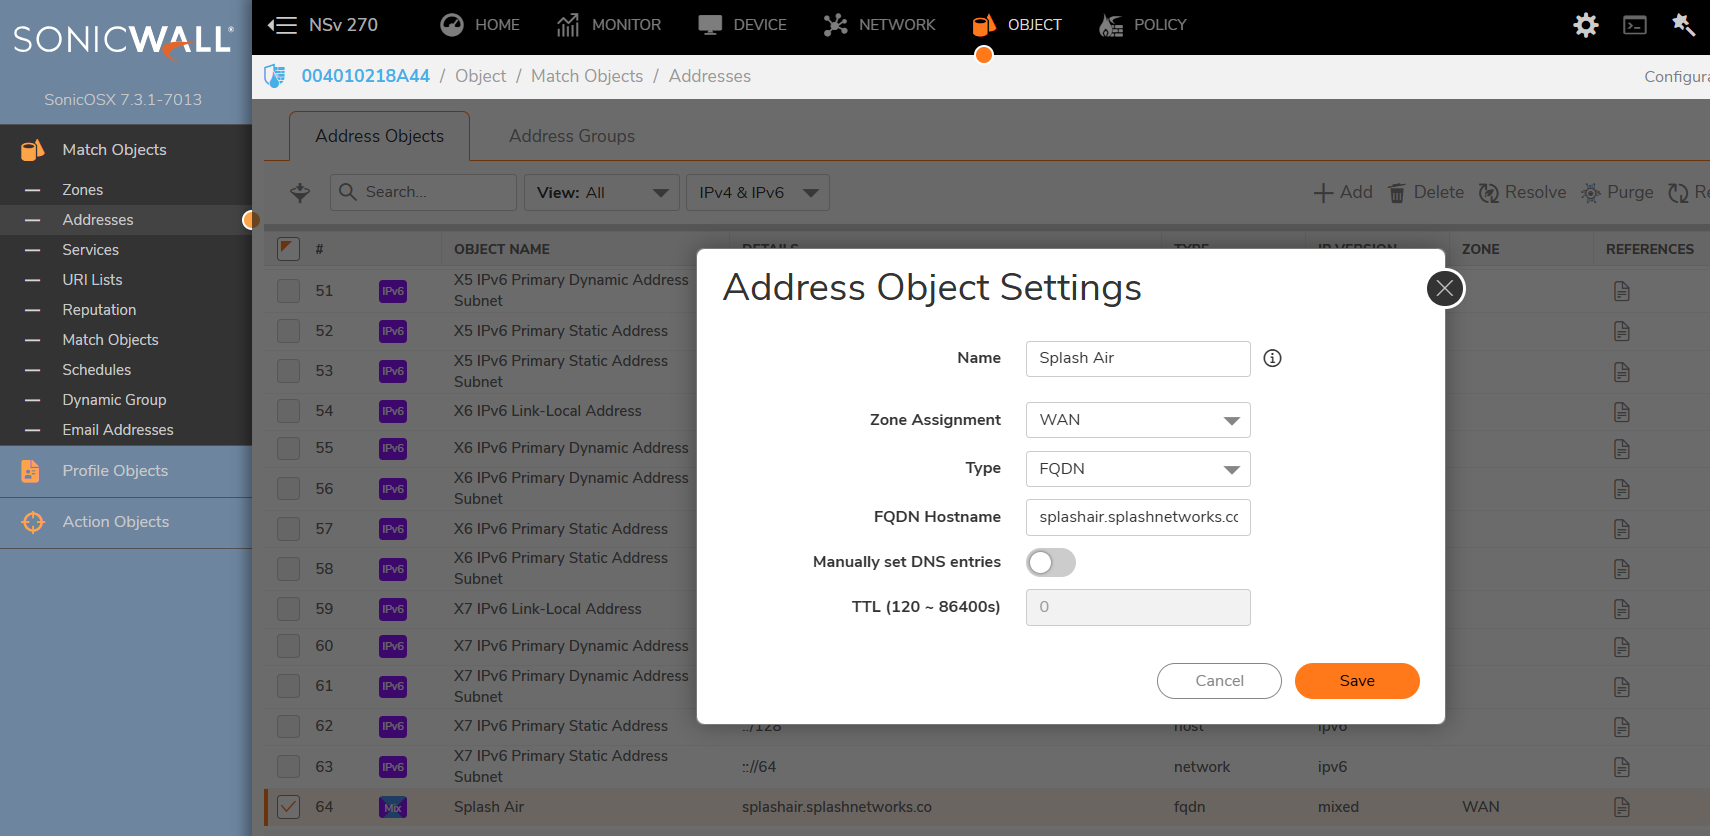Screen dimensions: 1710x836
Task: Open references icon for row 57
Action: click(1622, 529)
